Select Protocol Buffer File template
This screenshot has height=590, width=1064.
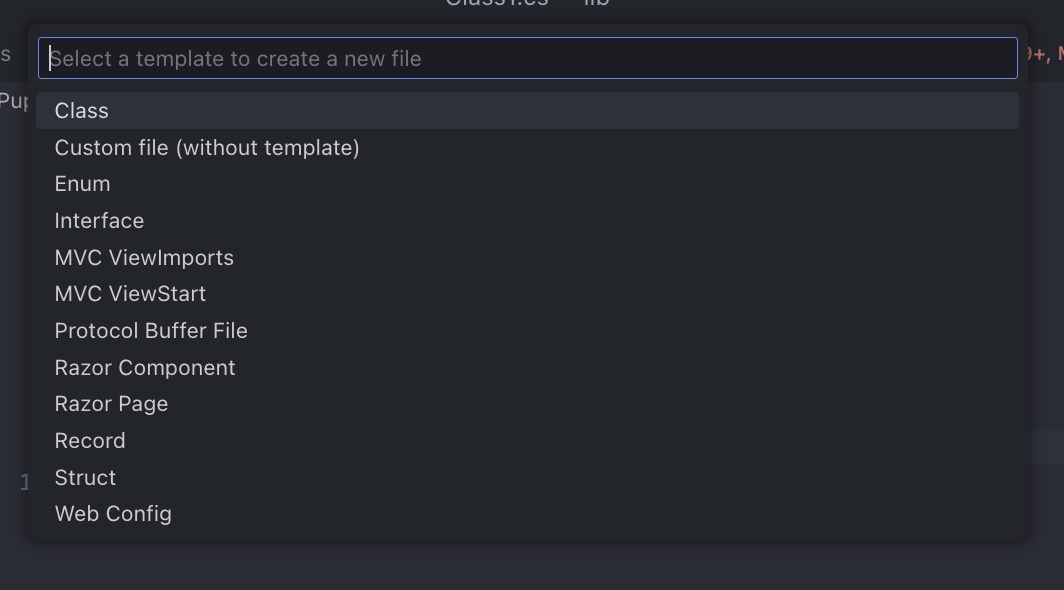151,330
